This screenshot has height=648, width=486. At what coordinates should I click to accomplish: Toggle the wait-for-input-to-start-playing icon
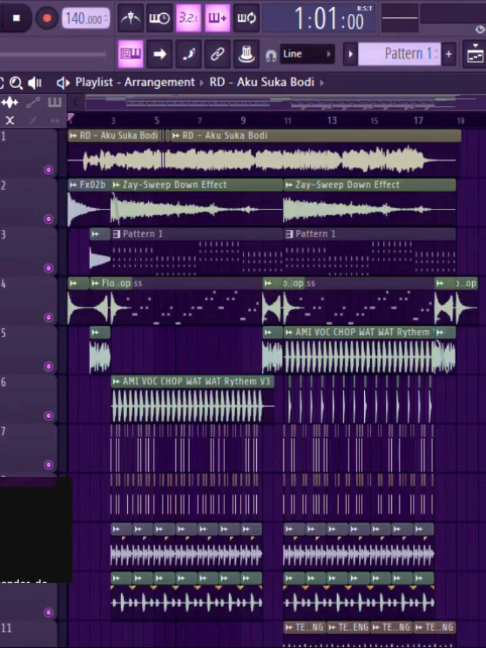point(160,18)
